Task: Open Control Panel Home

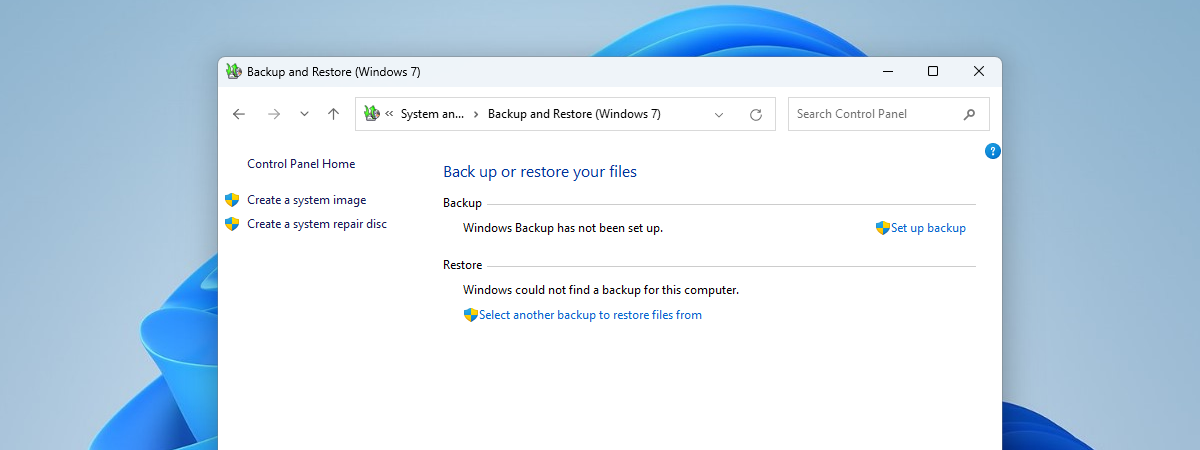Action: (301, 164)
